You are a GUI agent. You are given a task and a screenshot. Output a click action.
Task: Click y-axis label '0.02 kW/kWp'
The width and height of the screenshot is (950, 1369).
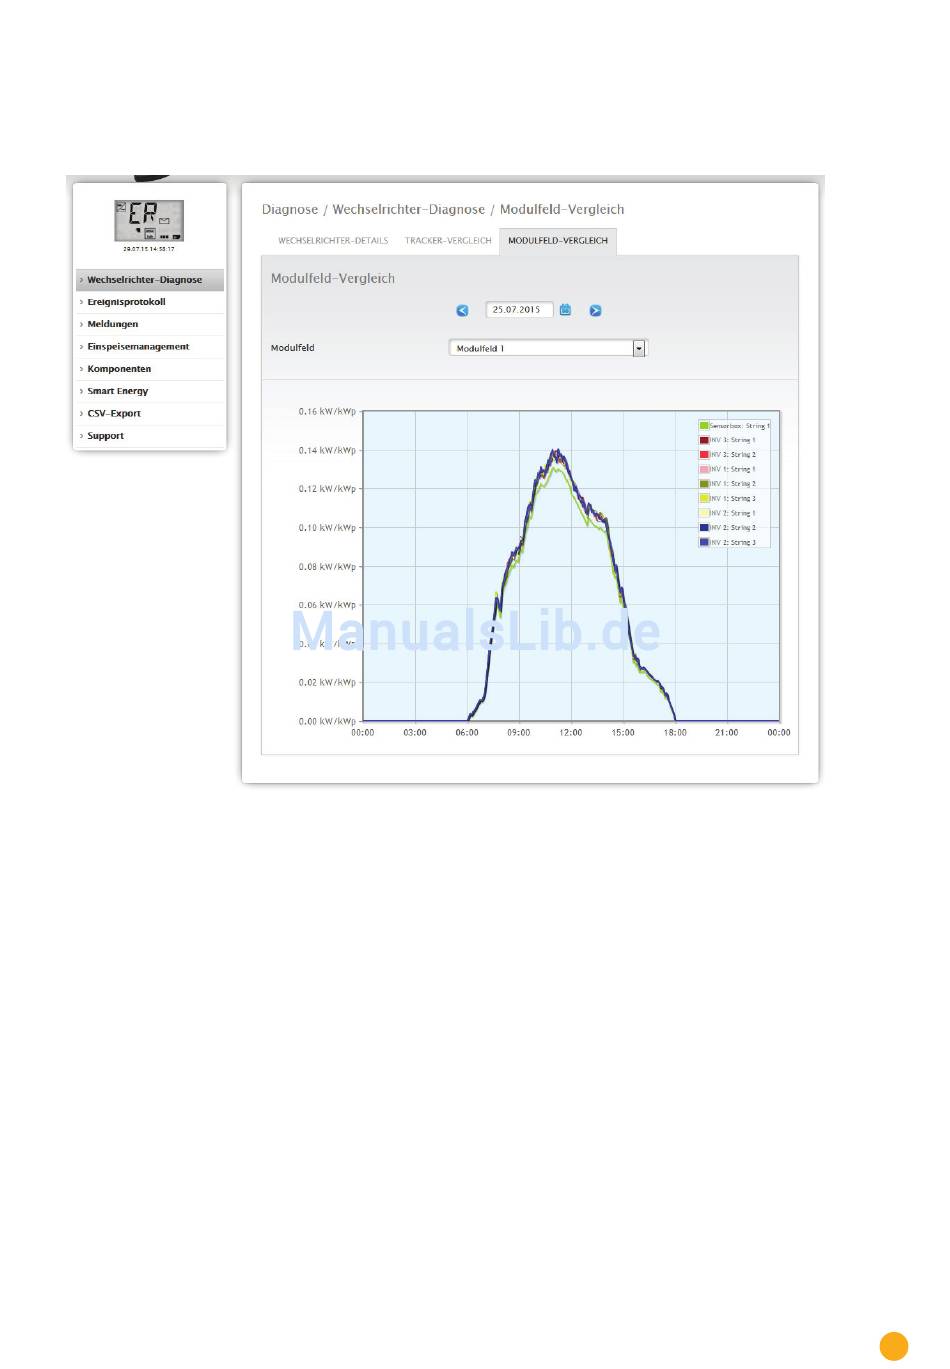[327, 682]
